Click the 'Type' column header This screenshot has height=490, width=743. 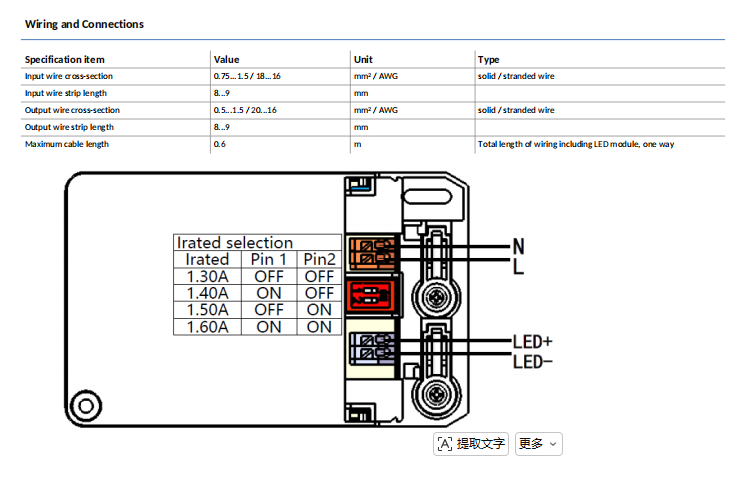tap(489, 59)
